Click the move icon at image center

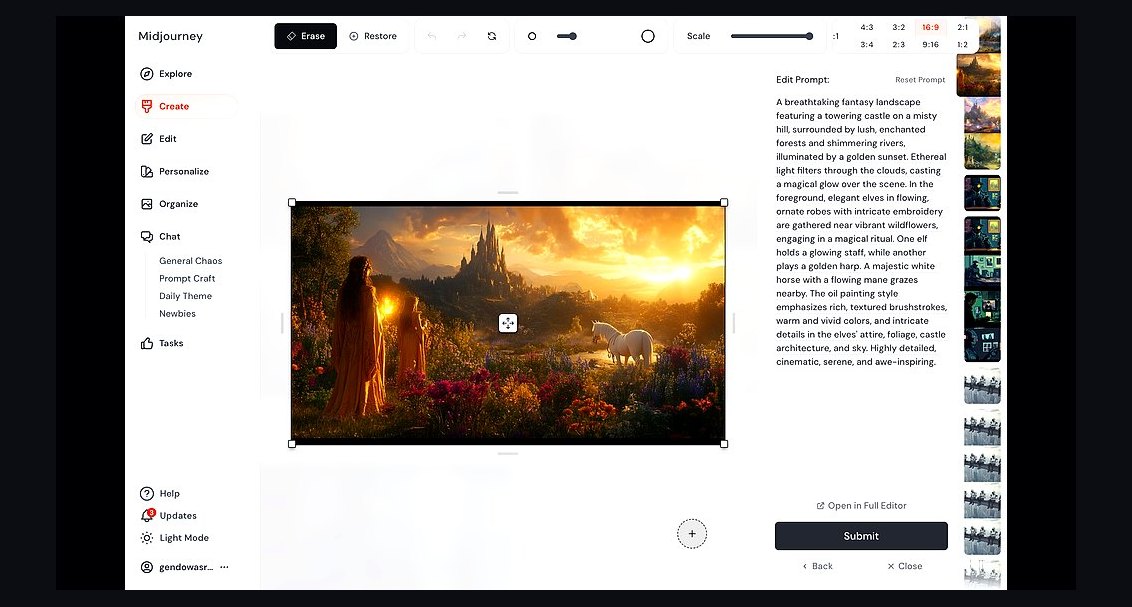[x=508, y=323]
